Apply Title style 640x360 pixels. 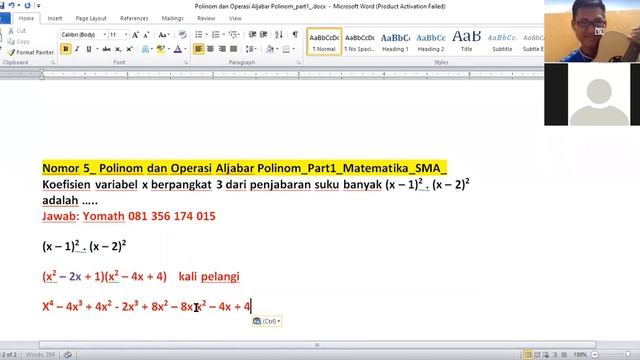coord(467,42)
